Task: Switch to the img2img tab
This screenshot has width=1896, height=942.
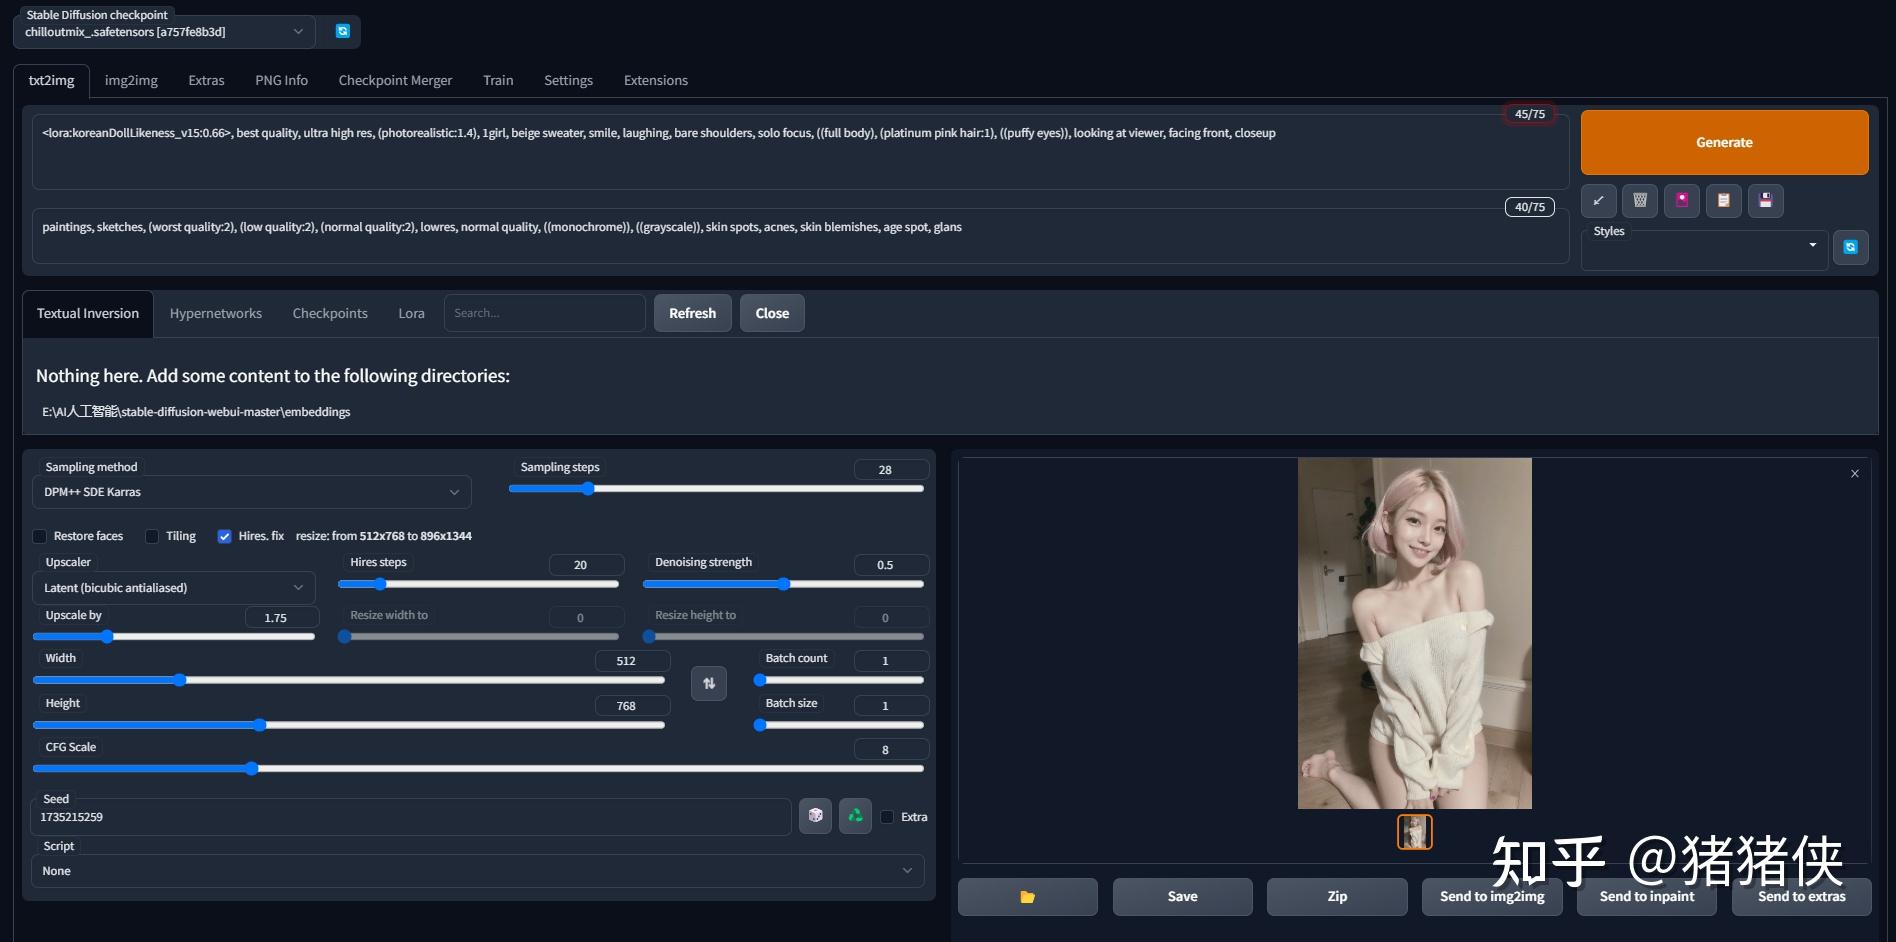Action: coord(131,80)
